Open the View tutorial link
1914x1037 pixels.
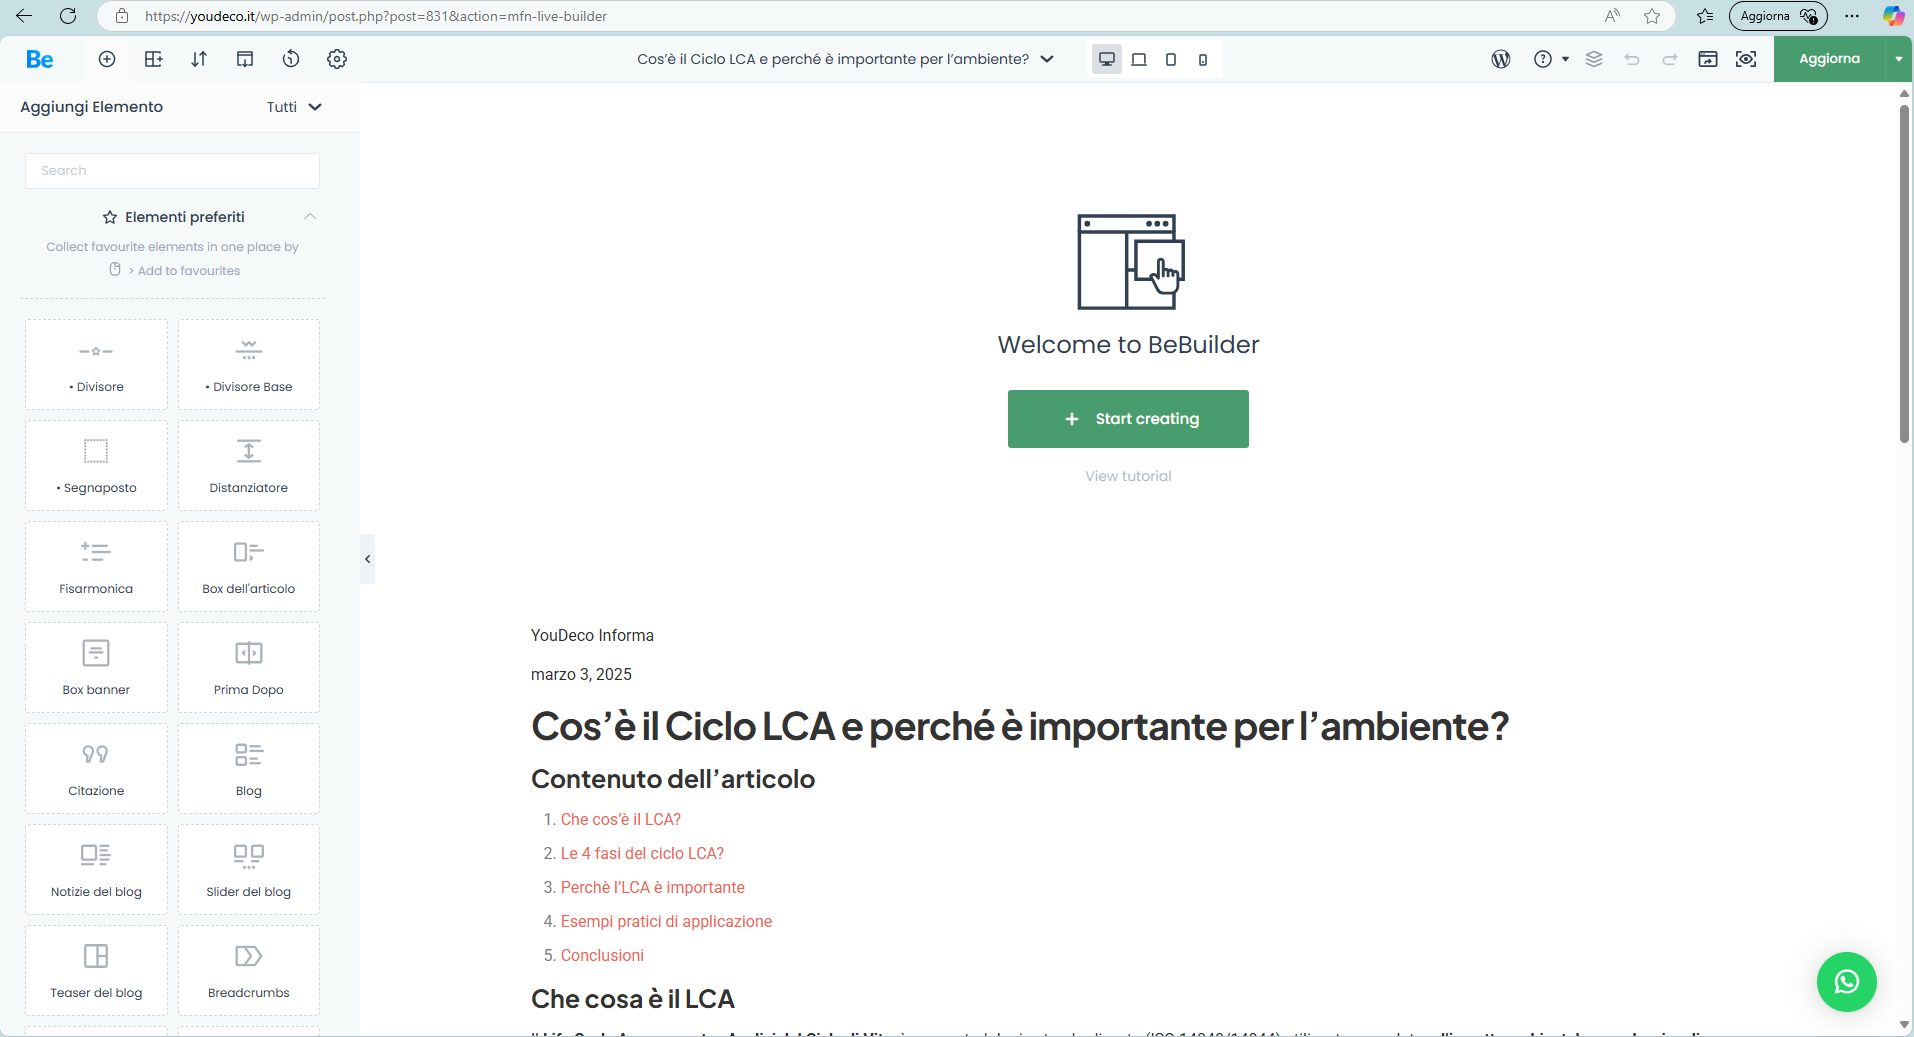(x=1128, y=476)
